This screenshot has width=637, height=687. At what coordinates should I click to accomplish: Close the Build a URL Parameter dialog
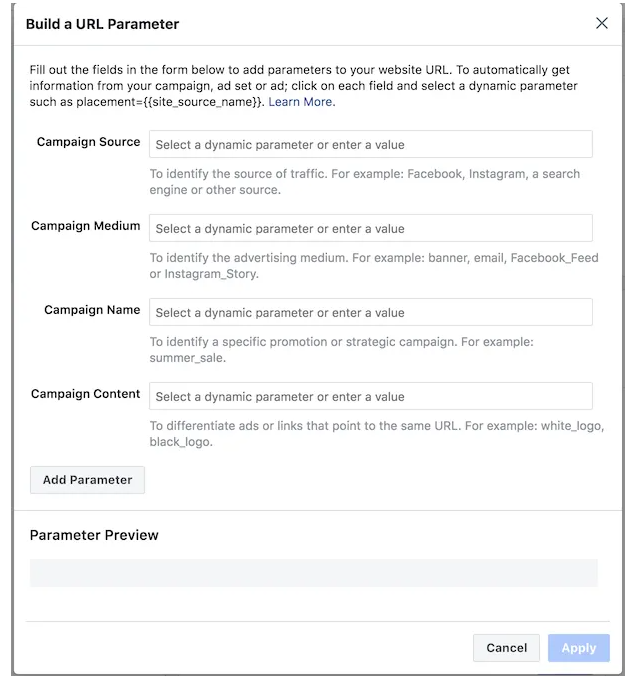point(601,23)
